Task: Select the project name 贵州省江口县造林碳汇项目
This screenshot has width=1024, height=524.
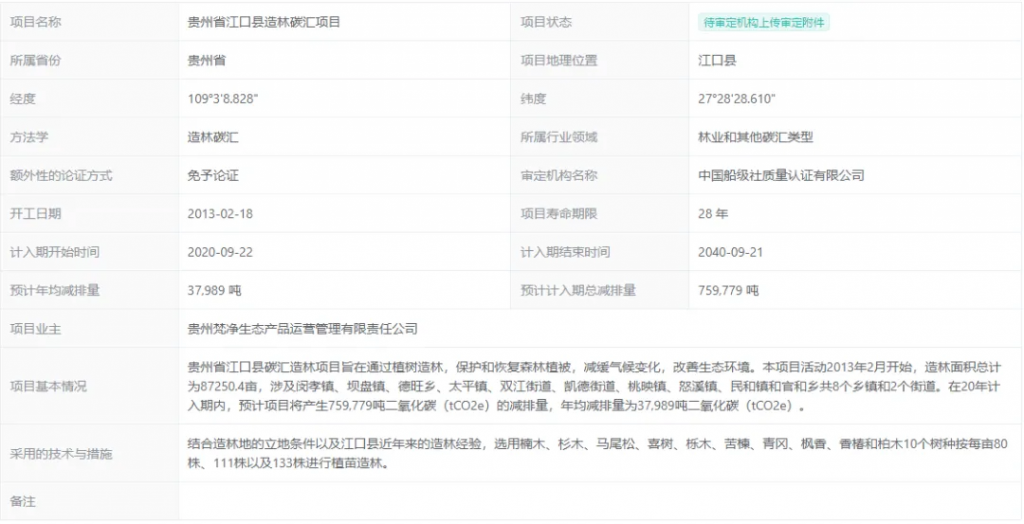Action: [264, 22]
